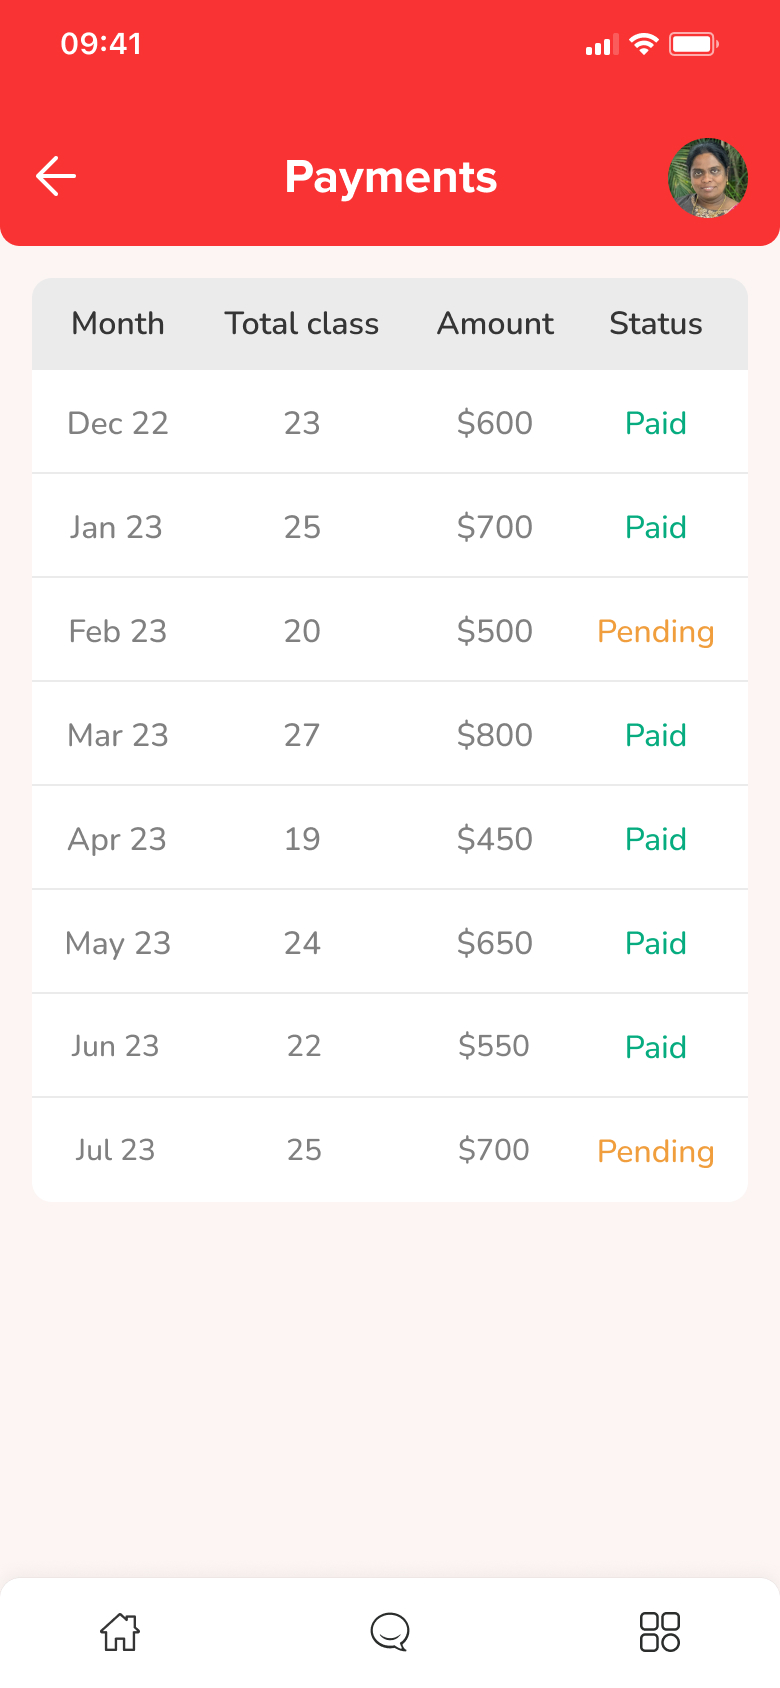The height and width of the screenshot is (1688, 780).
Task: Tap the battery status icon
Action: (693, 44)
